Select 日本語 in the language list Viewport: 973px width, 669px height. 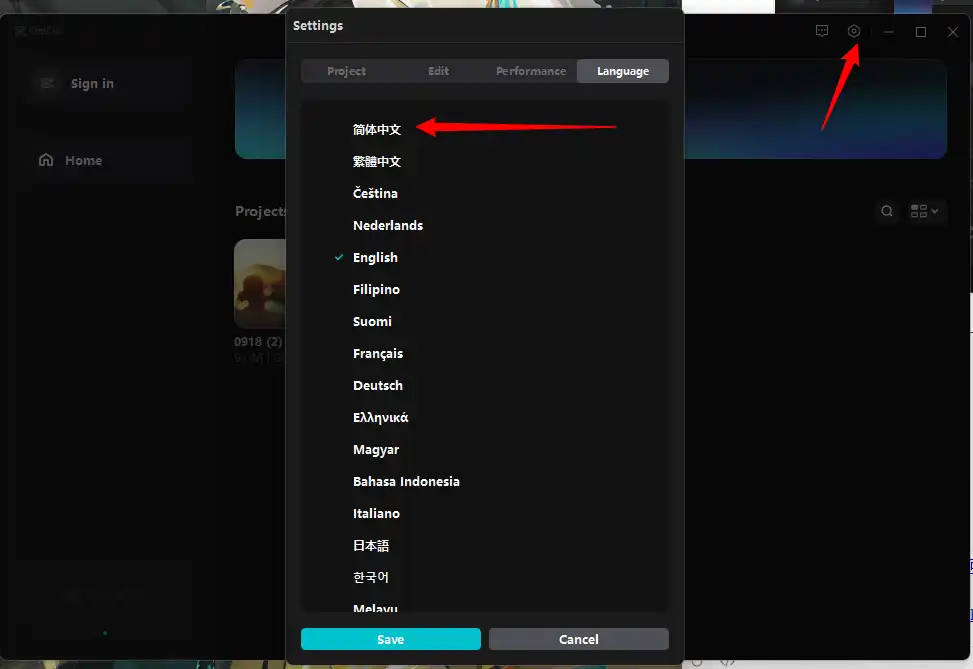371,545
